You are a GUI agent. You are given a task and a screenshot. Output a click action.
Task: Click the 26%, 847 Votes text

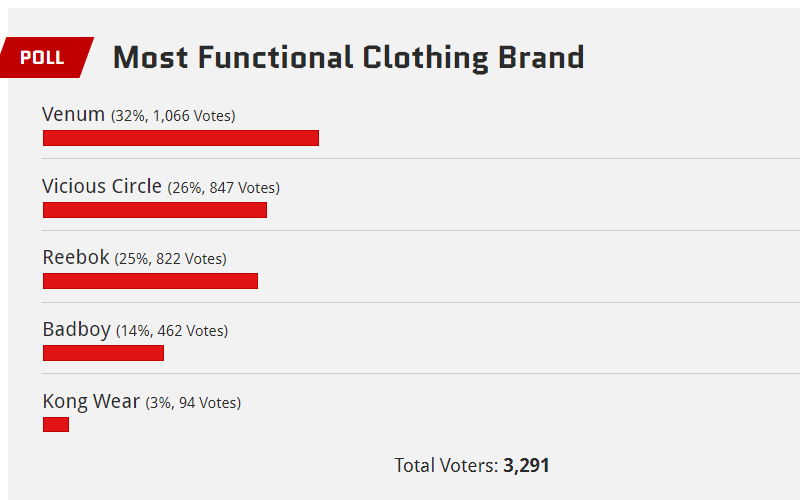click(223, 188)
